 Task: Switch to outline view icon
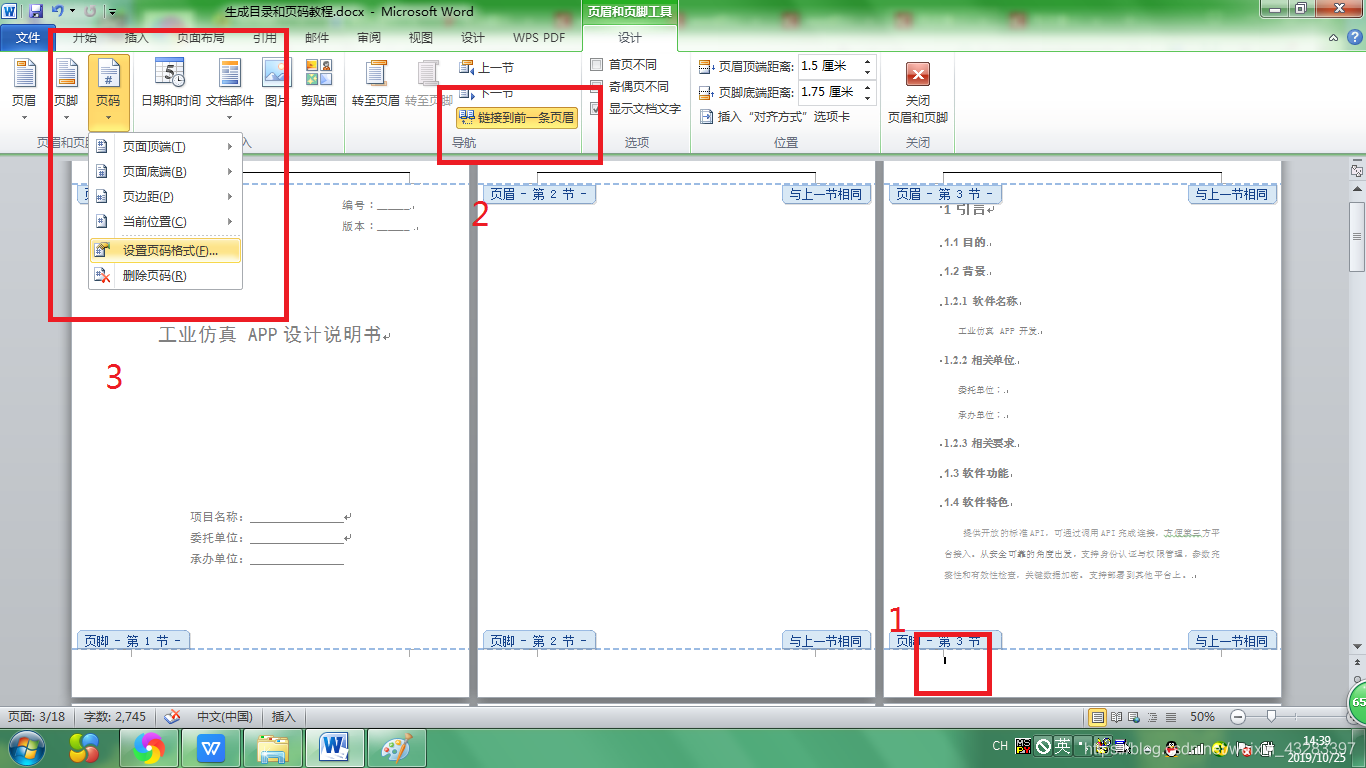point(1152,717)
